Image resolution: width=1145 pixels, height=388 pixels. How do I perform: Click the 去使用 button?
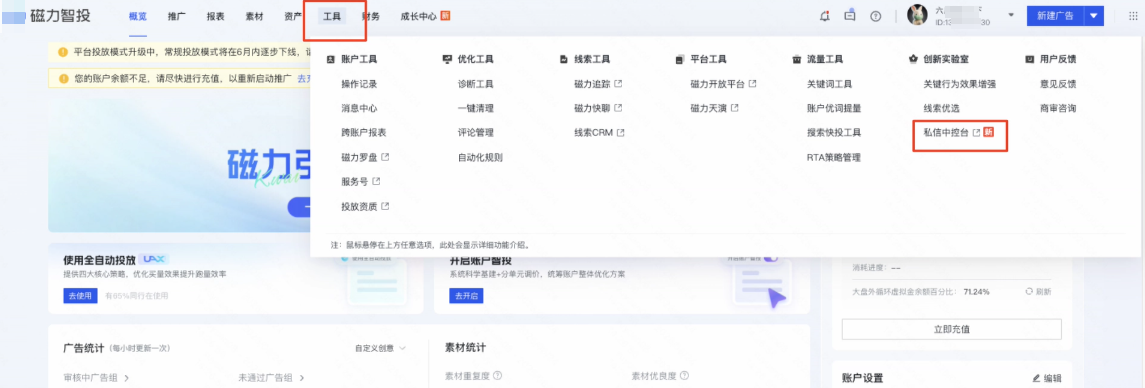pyautogui.click(x=80, y=296)
